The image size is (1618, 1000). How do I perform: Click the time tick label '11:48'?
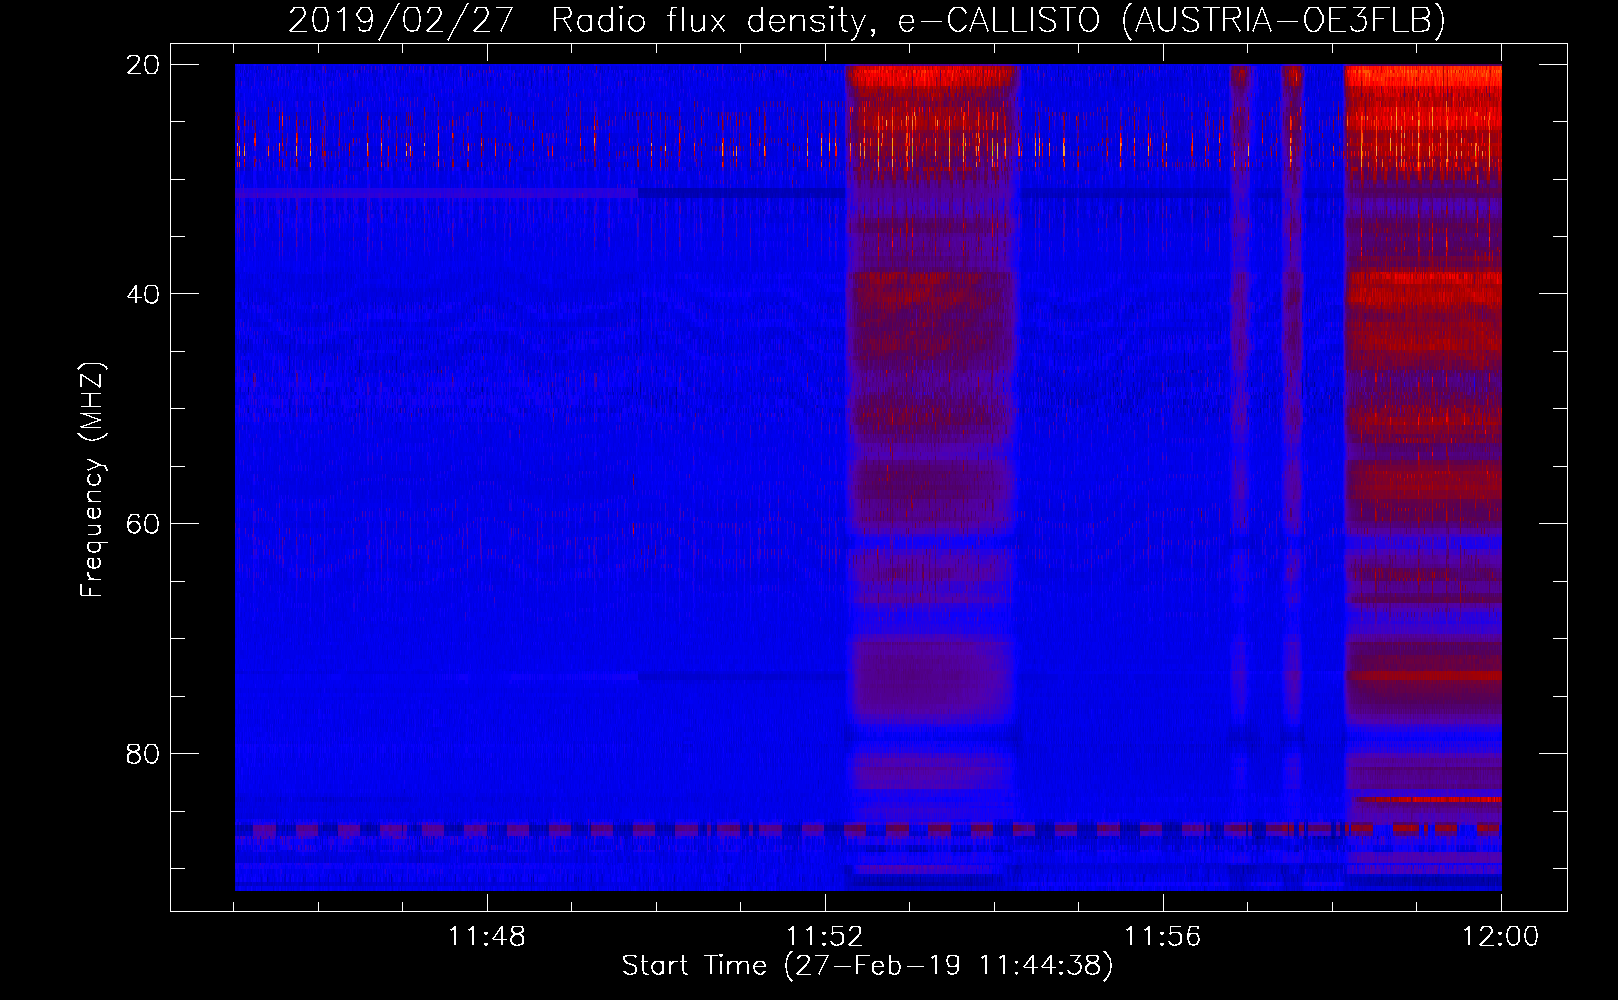point(487,937)
